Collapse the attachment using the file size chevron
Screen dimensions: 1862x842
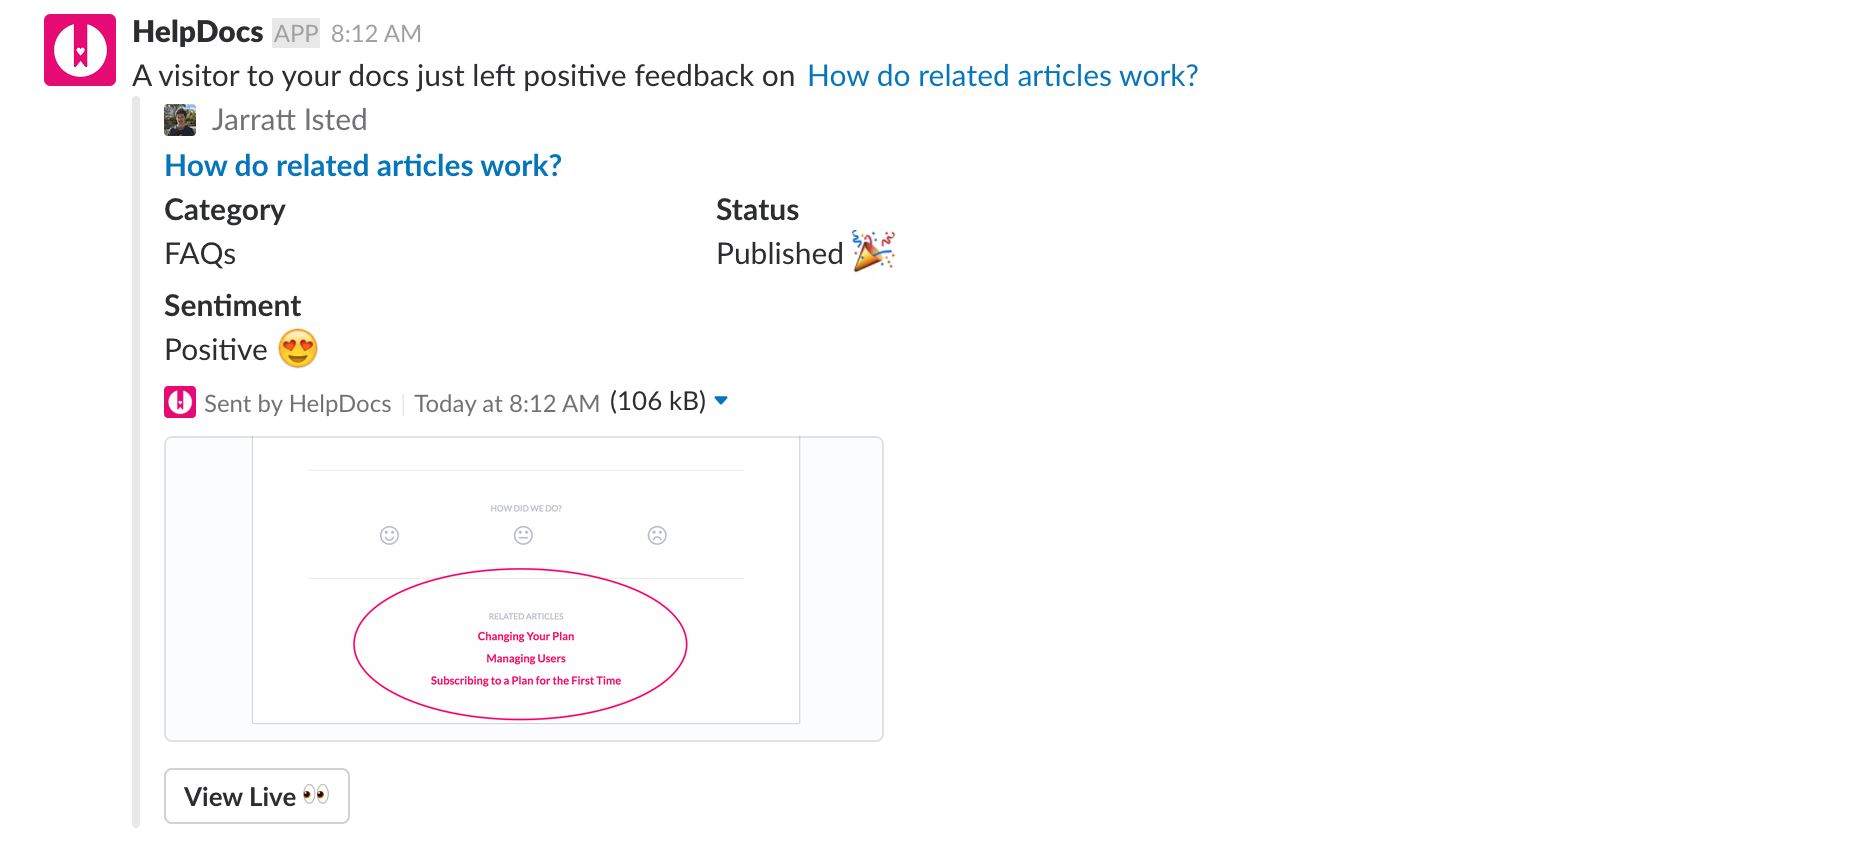pyautogui.click(x=722, y=400)
